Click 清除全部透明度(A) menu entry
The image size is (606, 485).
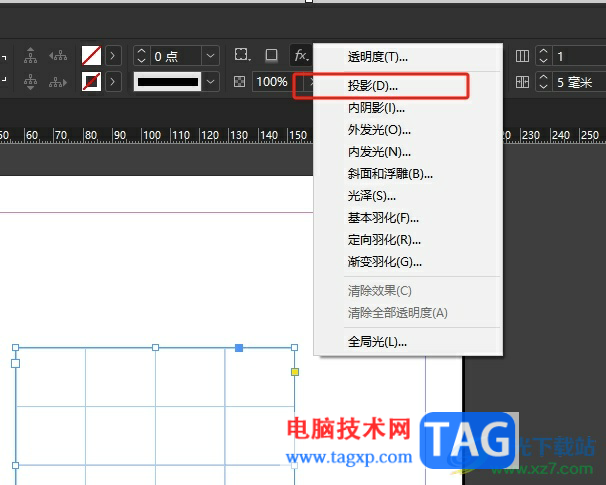pos(408,313)
